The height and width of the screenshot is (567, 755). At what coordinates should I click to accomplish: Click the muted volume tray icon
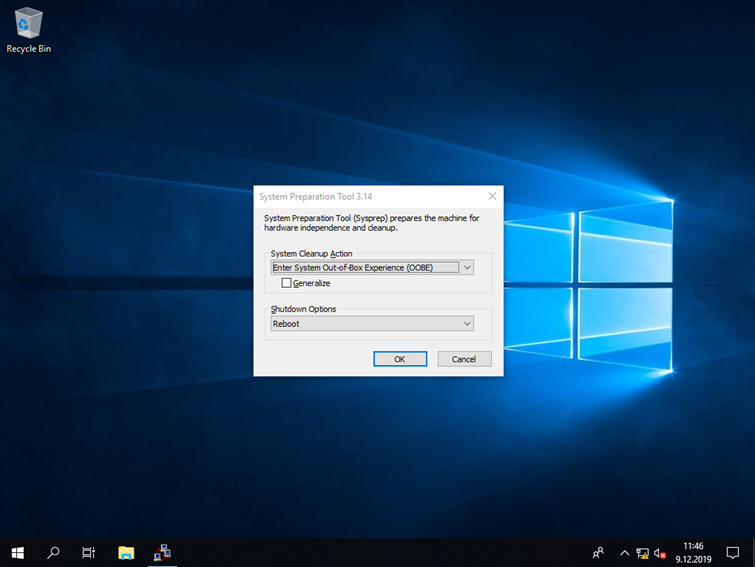660,553
